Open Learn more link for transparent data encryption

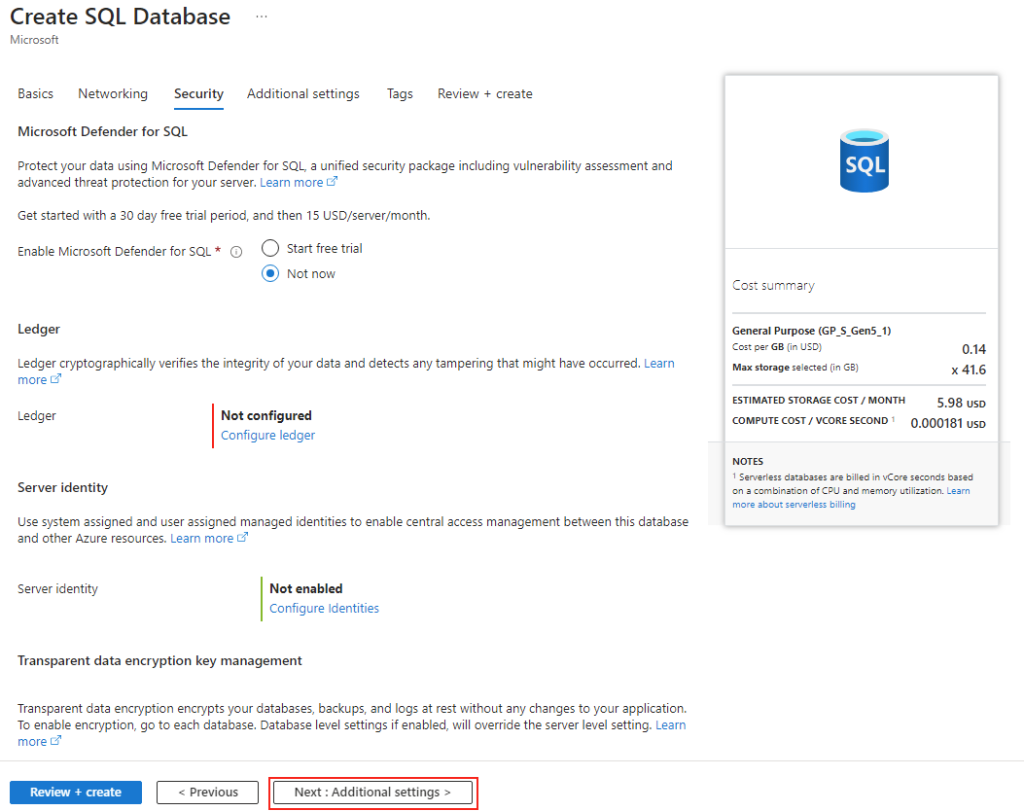click(671, 725)
